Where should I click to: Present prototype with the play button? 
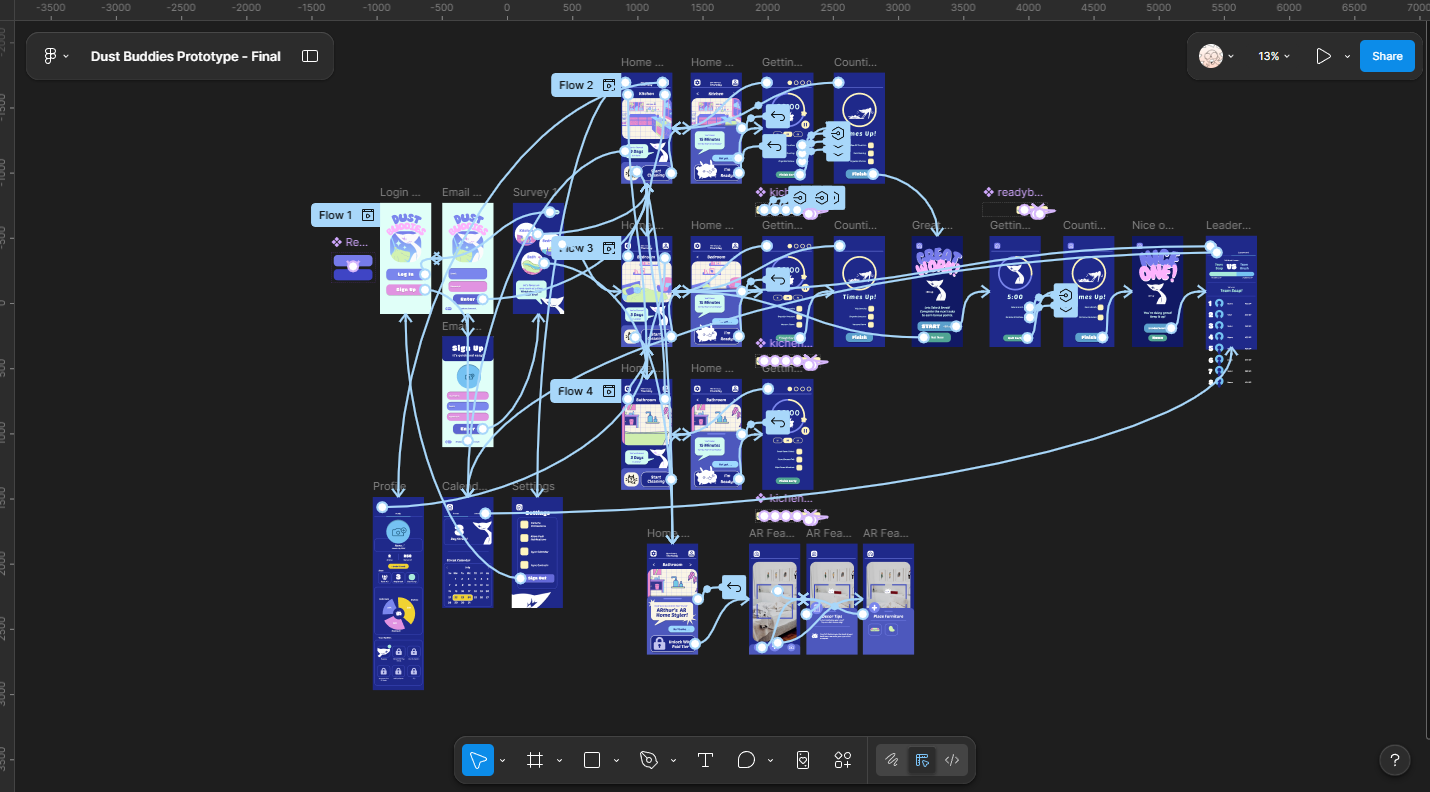pyautogui.click(x=1323, y=56)
